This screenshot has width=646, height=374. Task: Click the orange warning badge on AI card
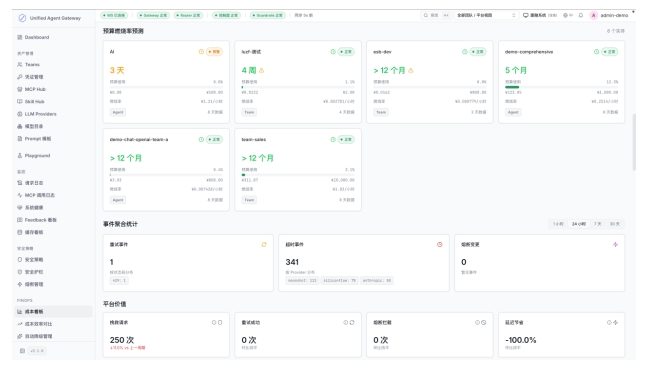coord(214,51)
